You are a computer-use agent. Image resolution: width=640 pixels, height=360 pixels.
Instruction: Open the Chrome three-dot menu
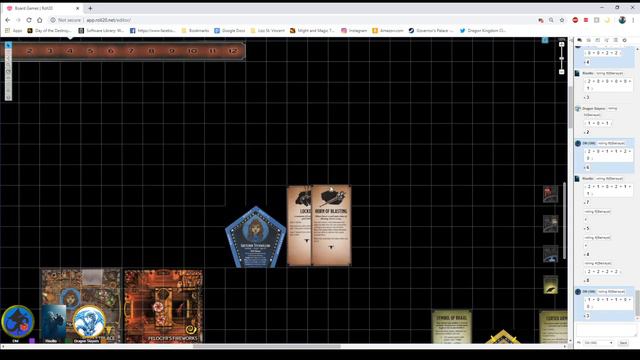point(633,20)
